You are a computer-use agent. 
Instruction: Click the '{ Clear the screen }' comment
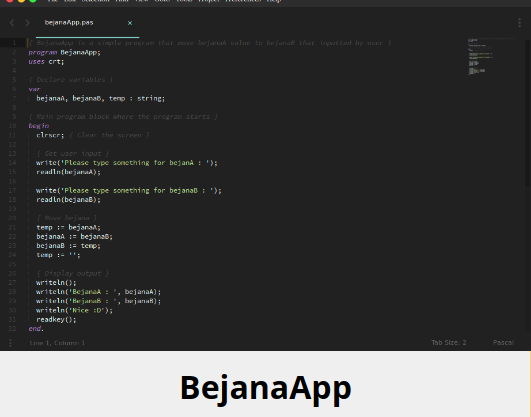109,135
